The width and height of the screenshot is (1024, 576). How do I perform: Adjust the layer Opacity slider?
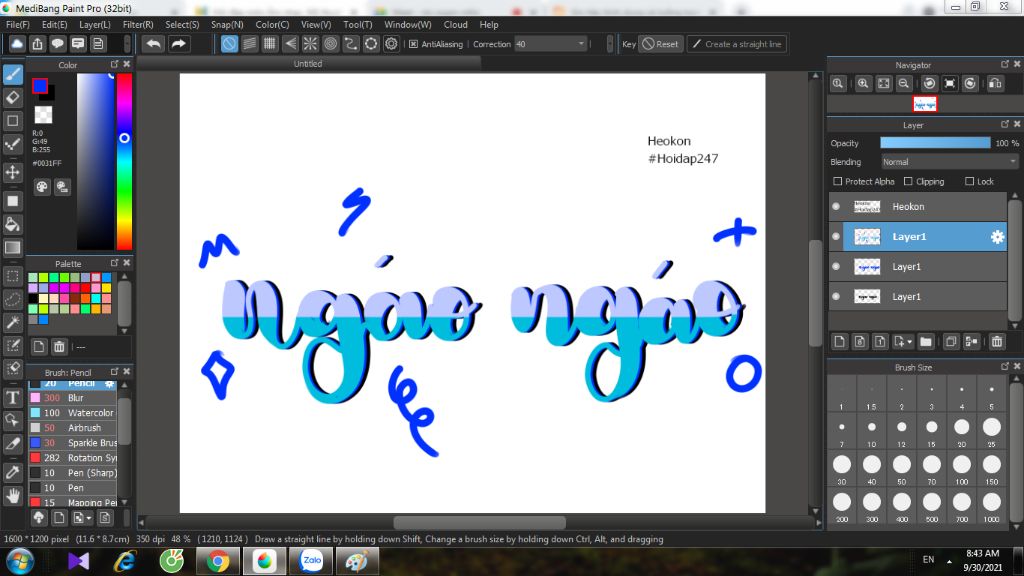[935, 143]
